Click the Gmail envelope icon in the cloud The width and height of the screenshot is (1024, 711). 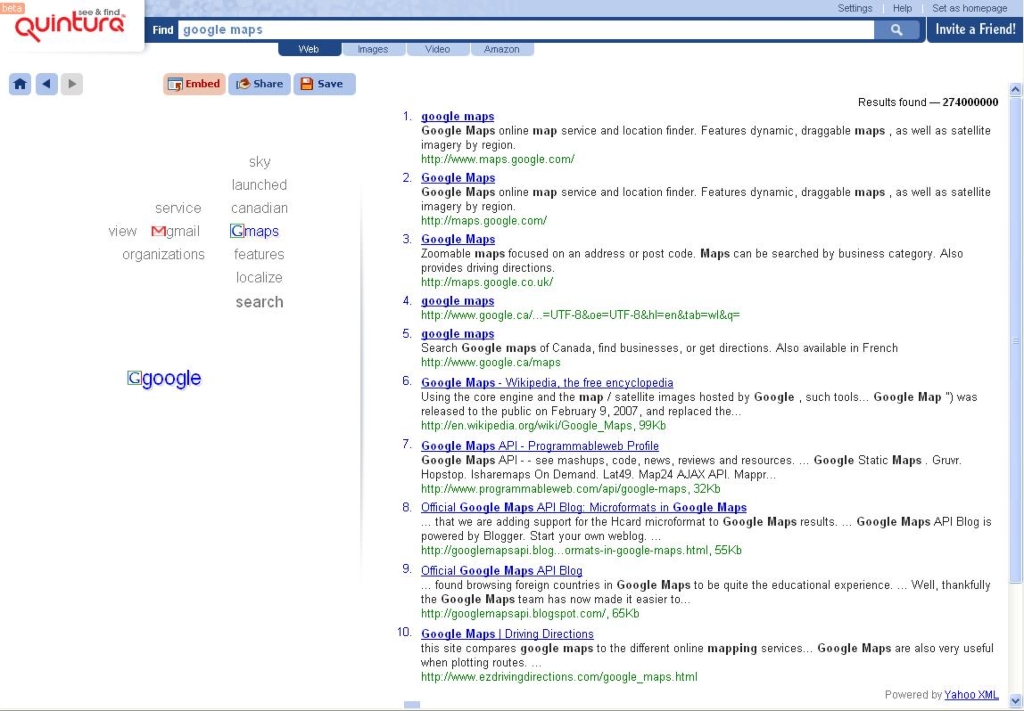click(x=158, y=231)
